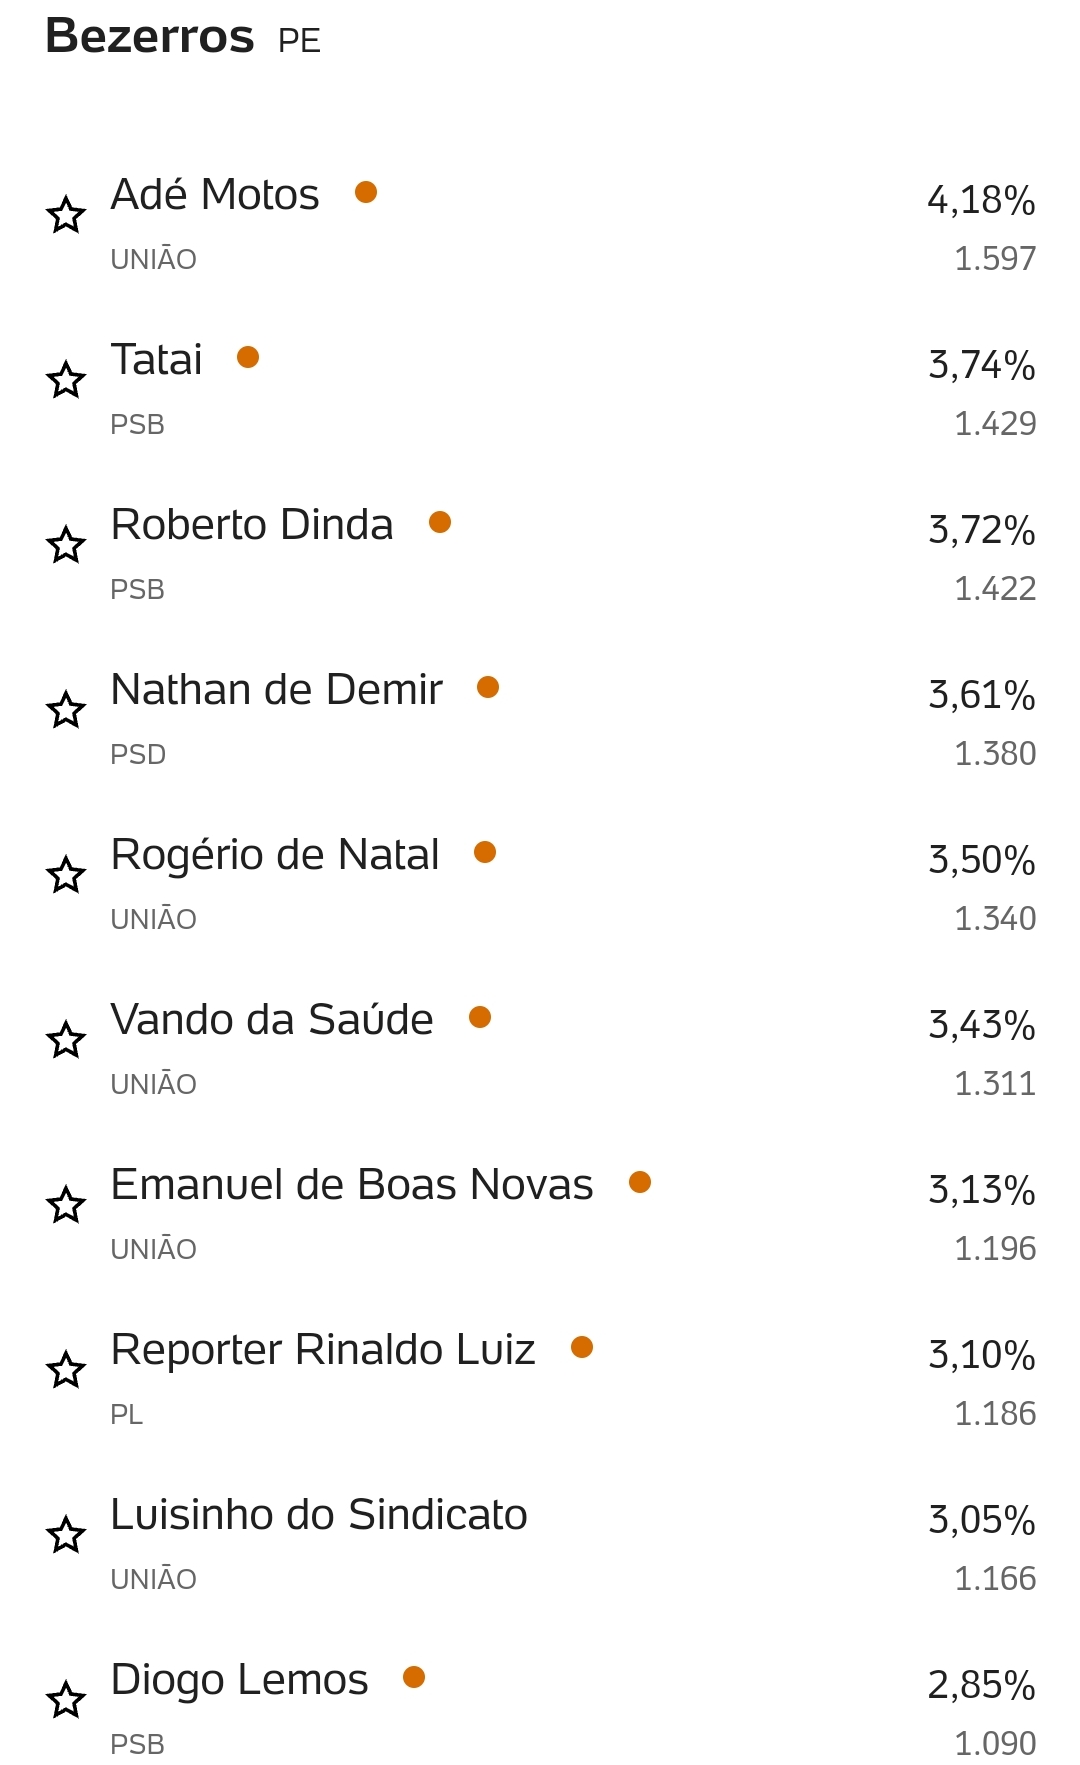1080x1765 pixels.
Task: Click the star icon next to Diogo Lemos
Action: [66, 1700]
